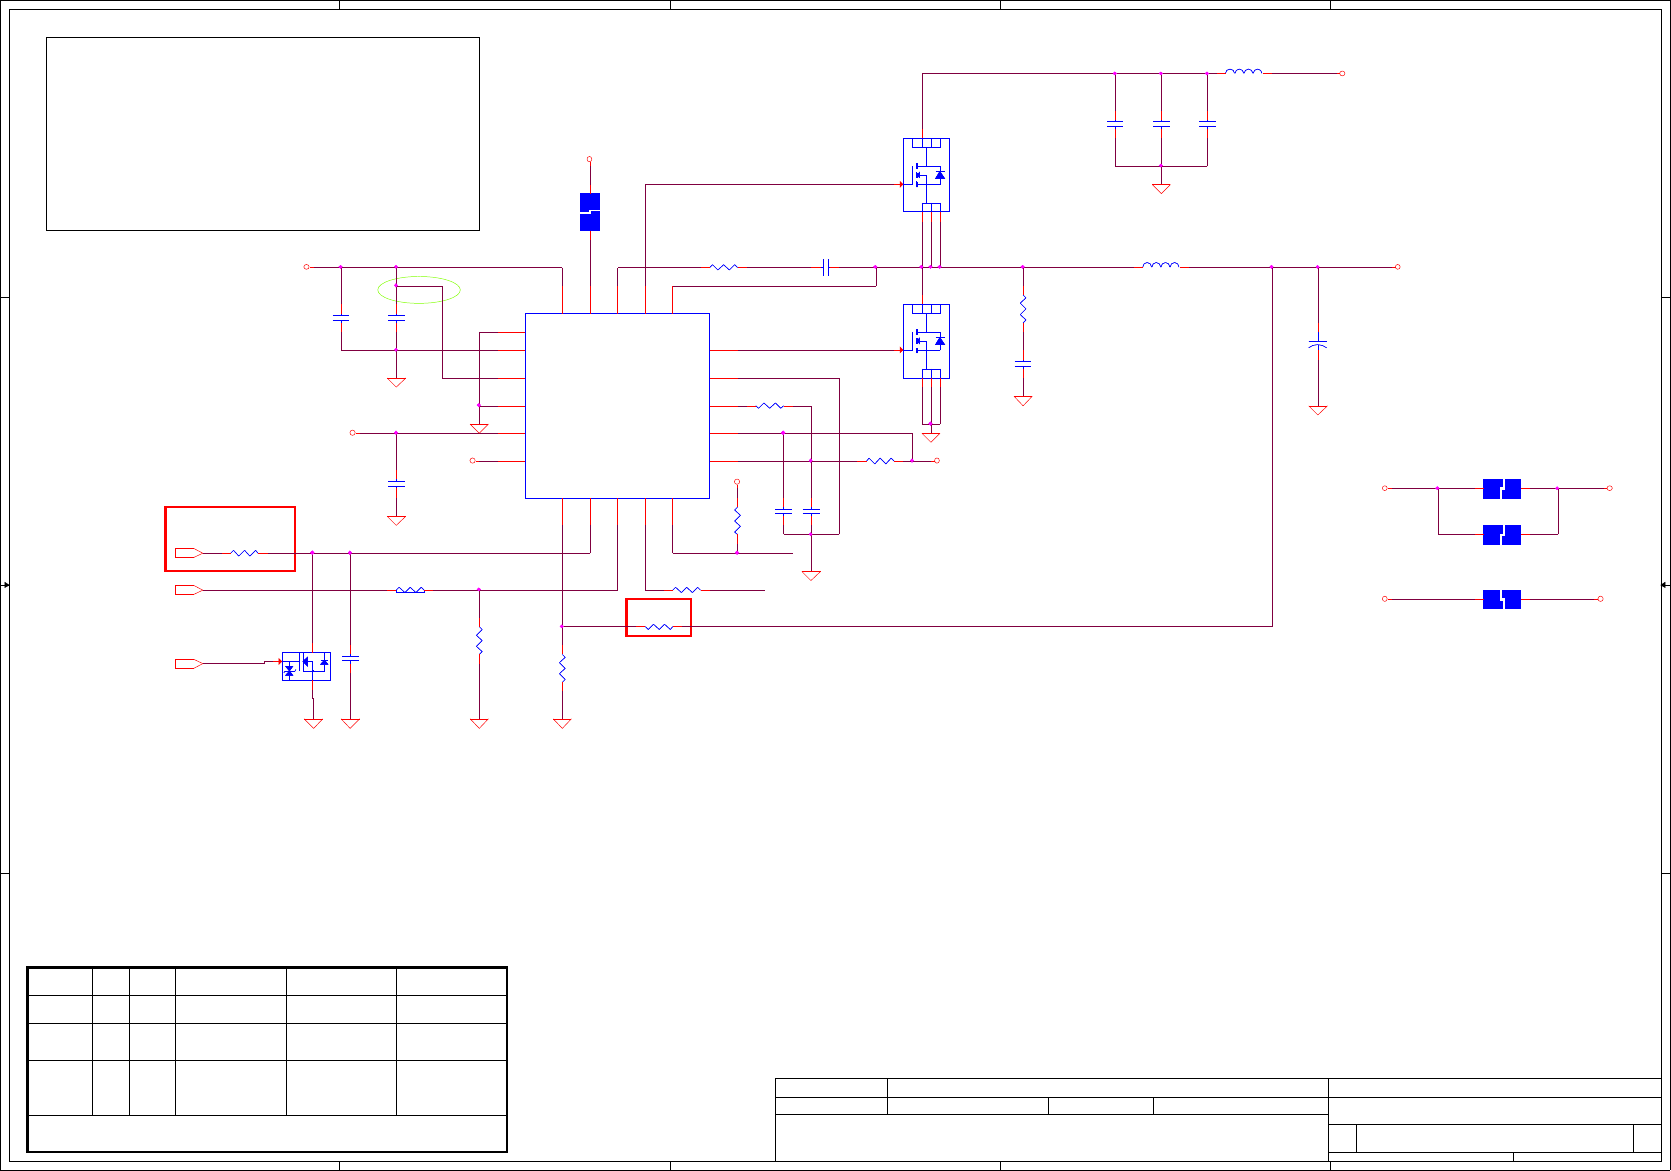Select the lower low-side MOSFET symbol

926,341
